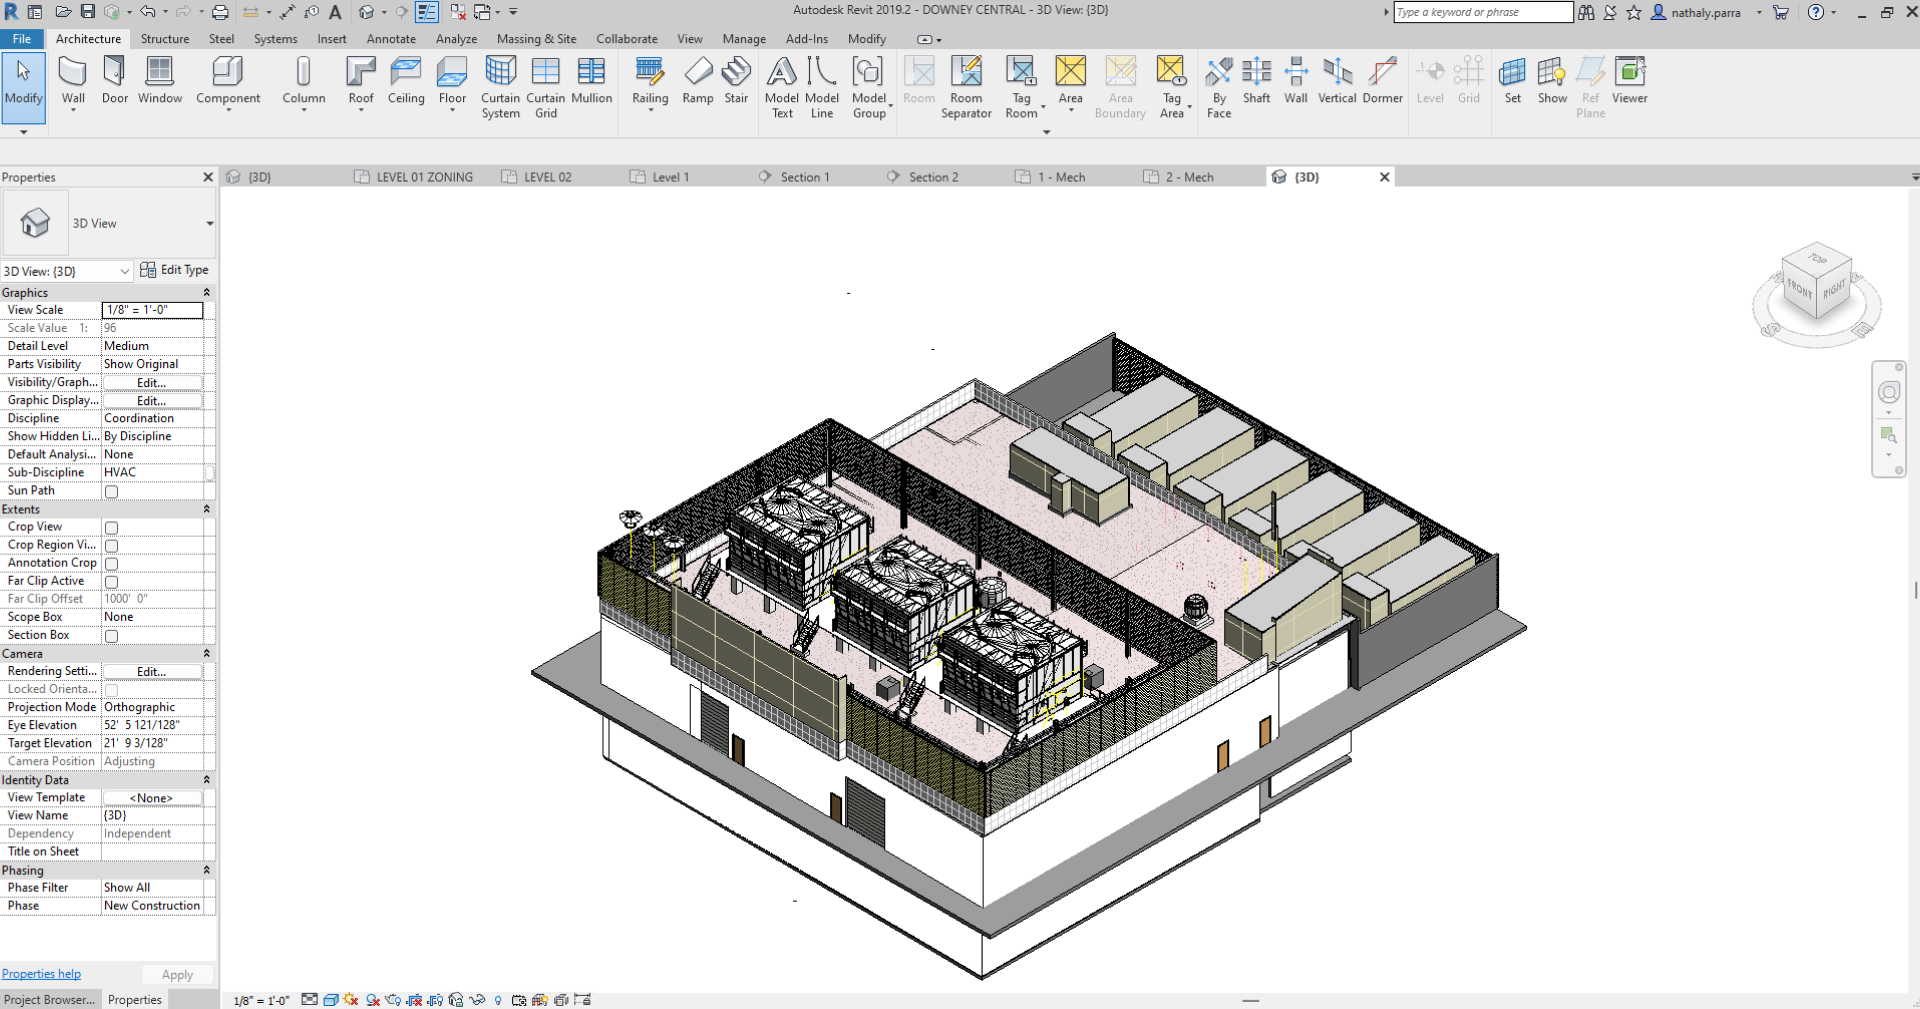
Task: Open the 3D View type selector dropdown
Action: (x=209, y=223)
